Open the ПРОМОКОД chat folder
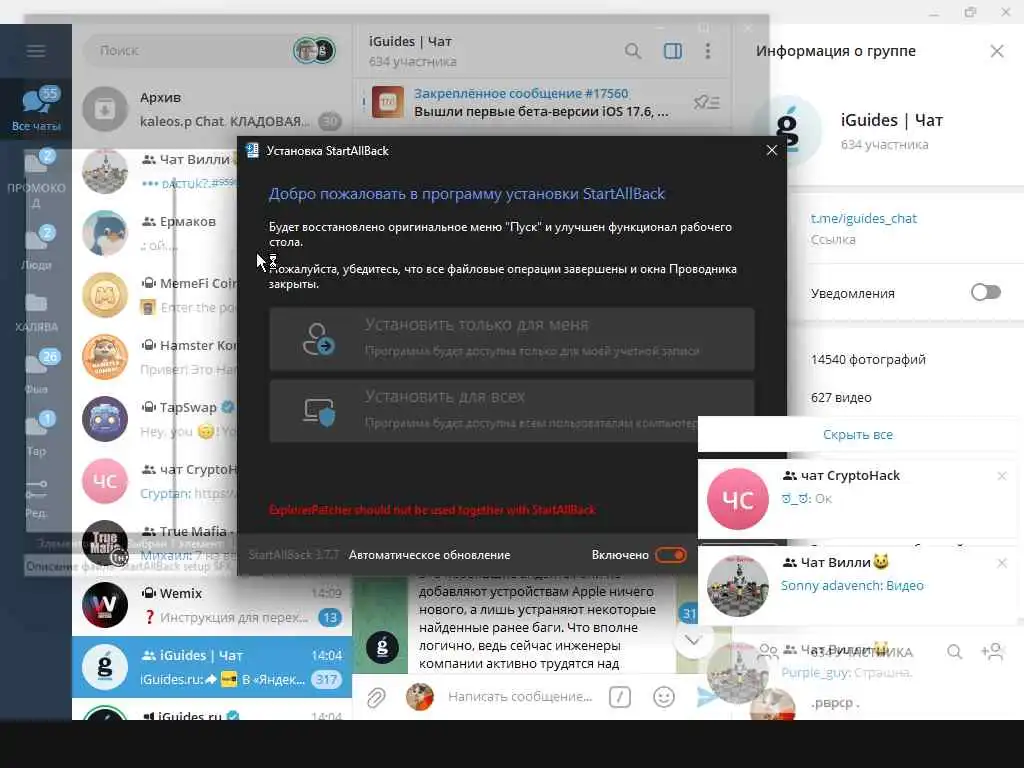 (x=36, y=178)
